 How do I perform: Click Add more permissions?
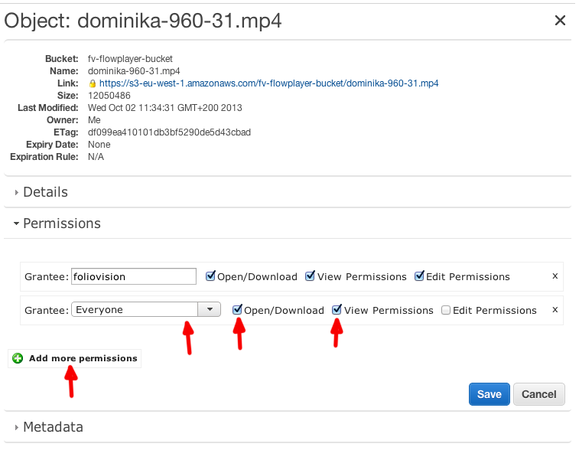pyautogui.click(x=75, y=358)
